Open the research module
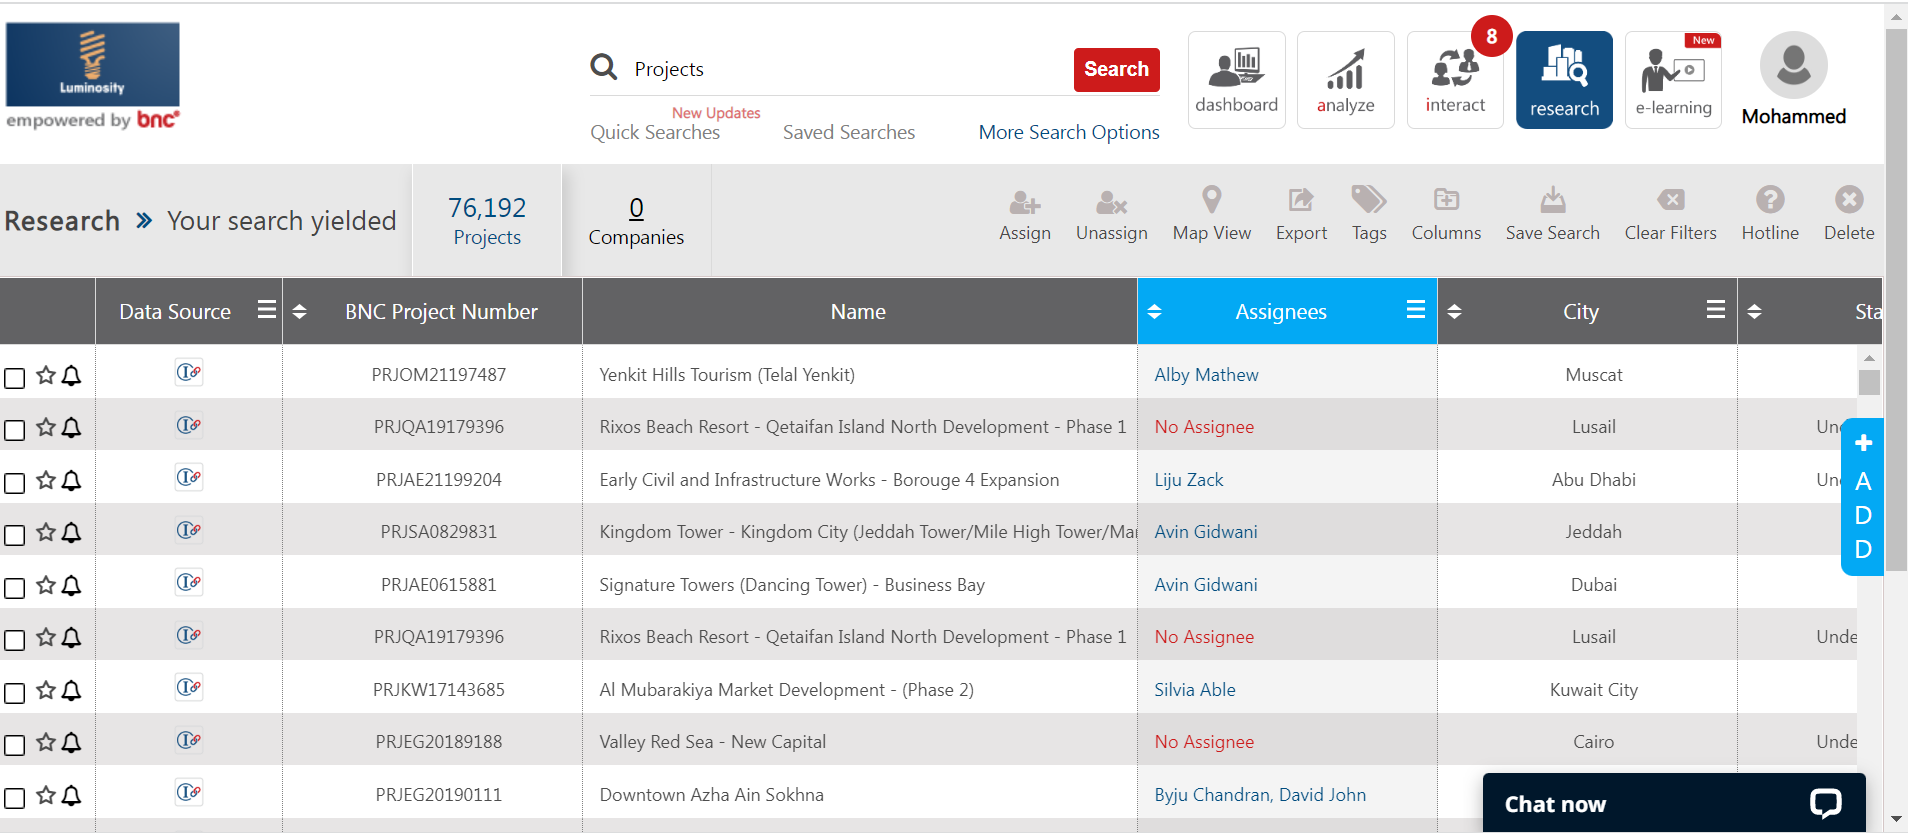 point(1564,80)
